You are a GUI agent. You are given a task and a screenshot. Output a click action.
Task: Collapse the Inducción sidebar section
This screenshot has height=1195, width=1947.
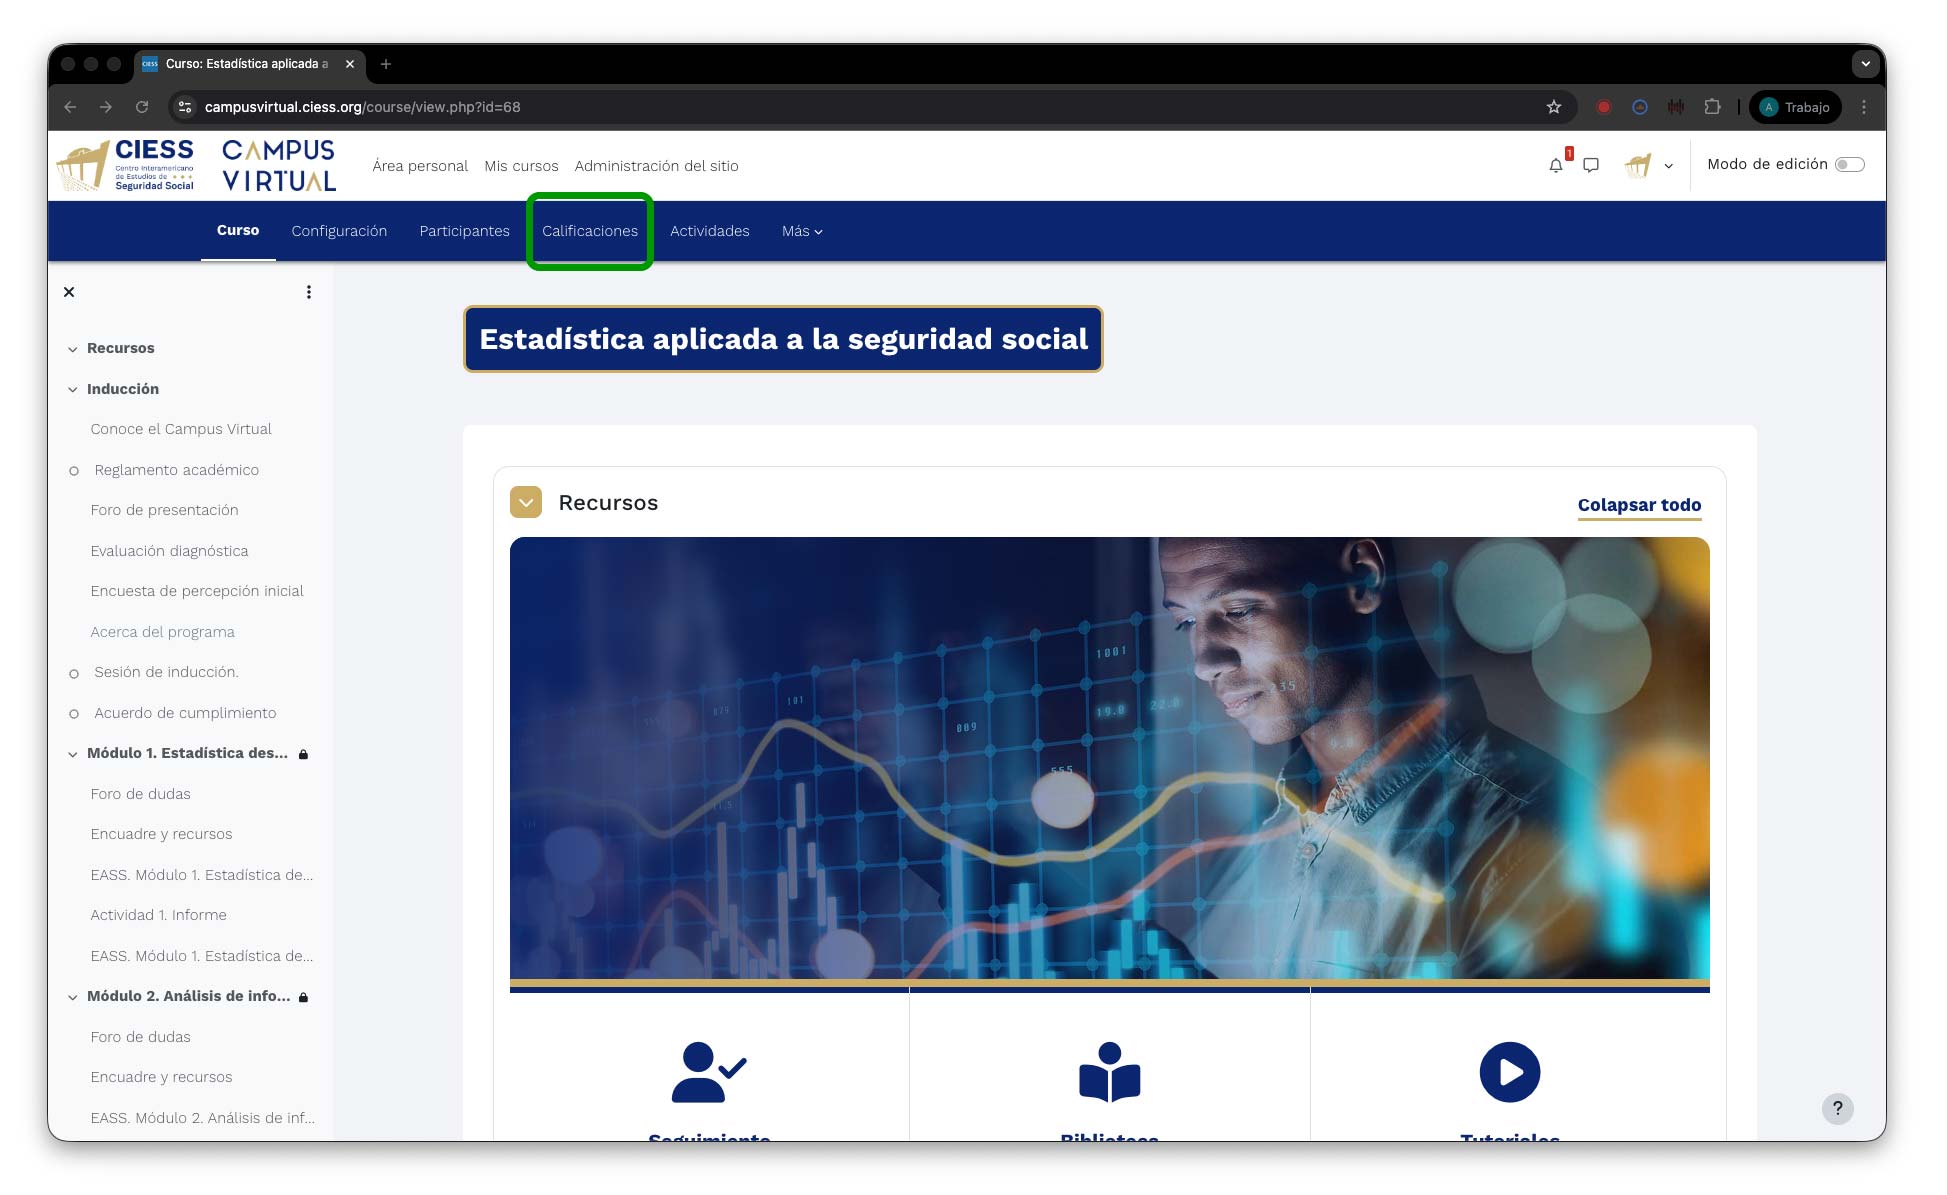click(72, 390)
